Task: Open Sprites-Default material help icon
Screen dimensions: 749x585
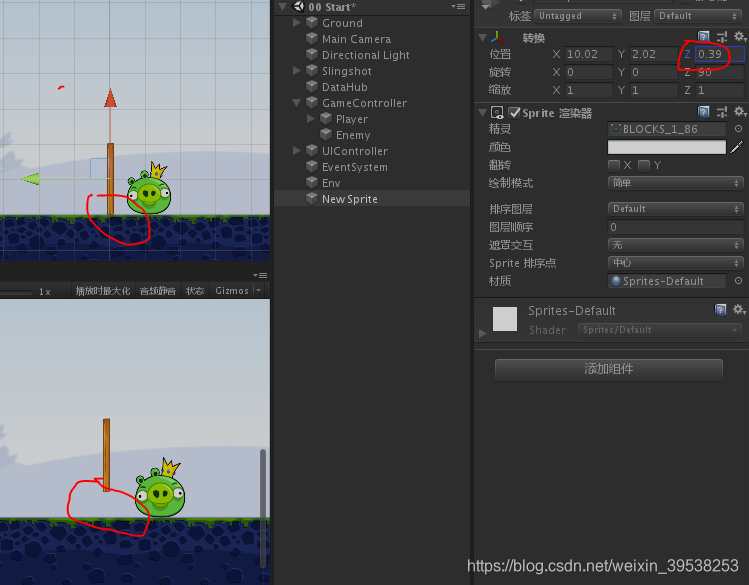Action: click(720, 310)
